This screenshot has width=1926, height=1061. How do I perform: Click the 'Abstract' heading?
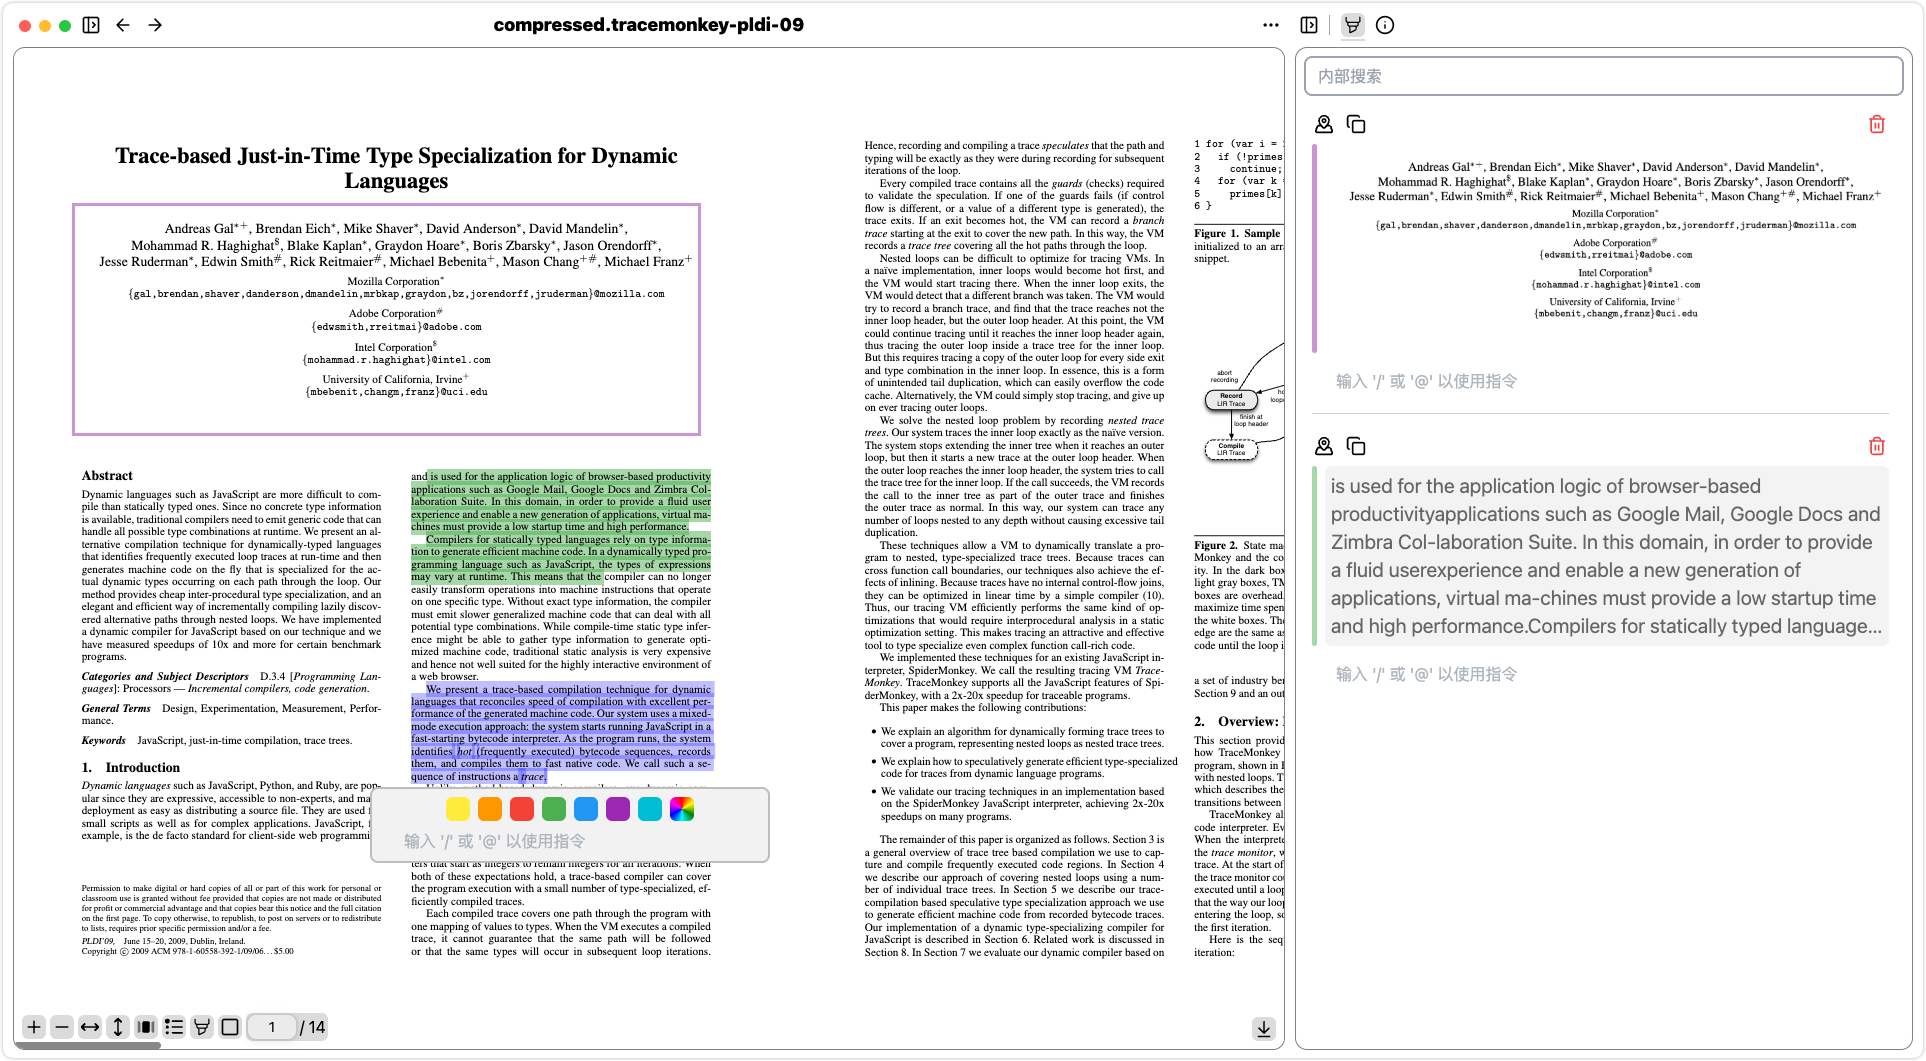[107, 476]
